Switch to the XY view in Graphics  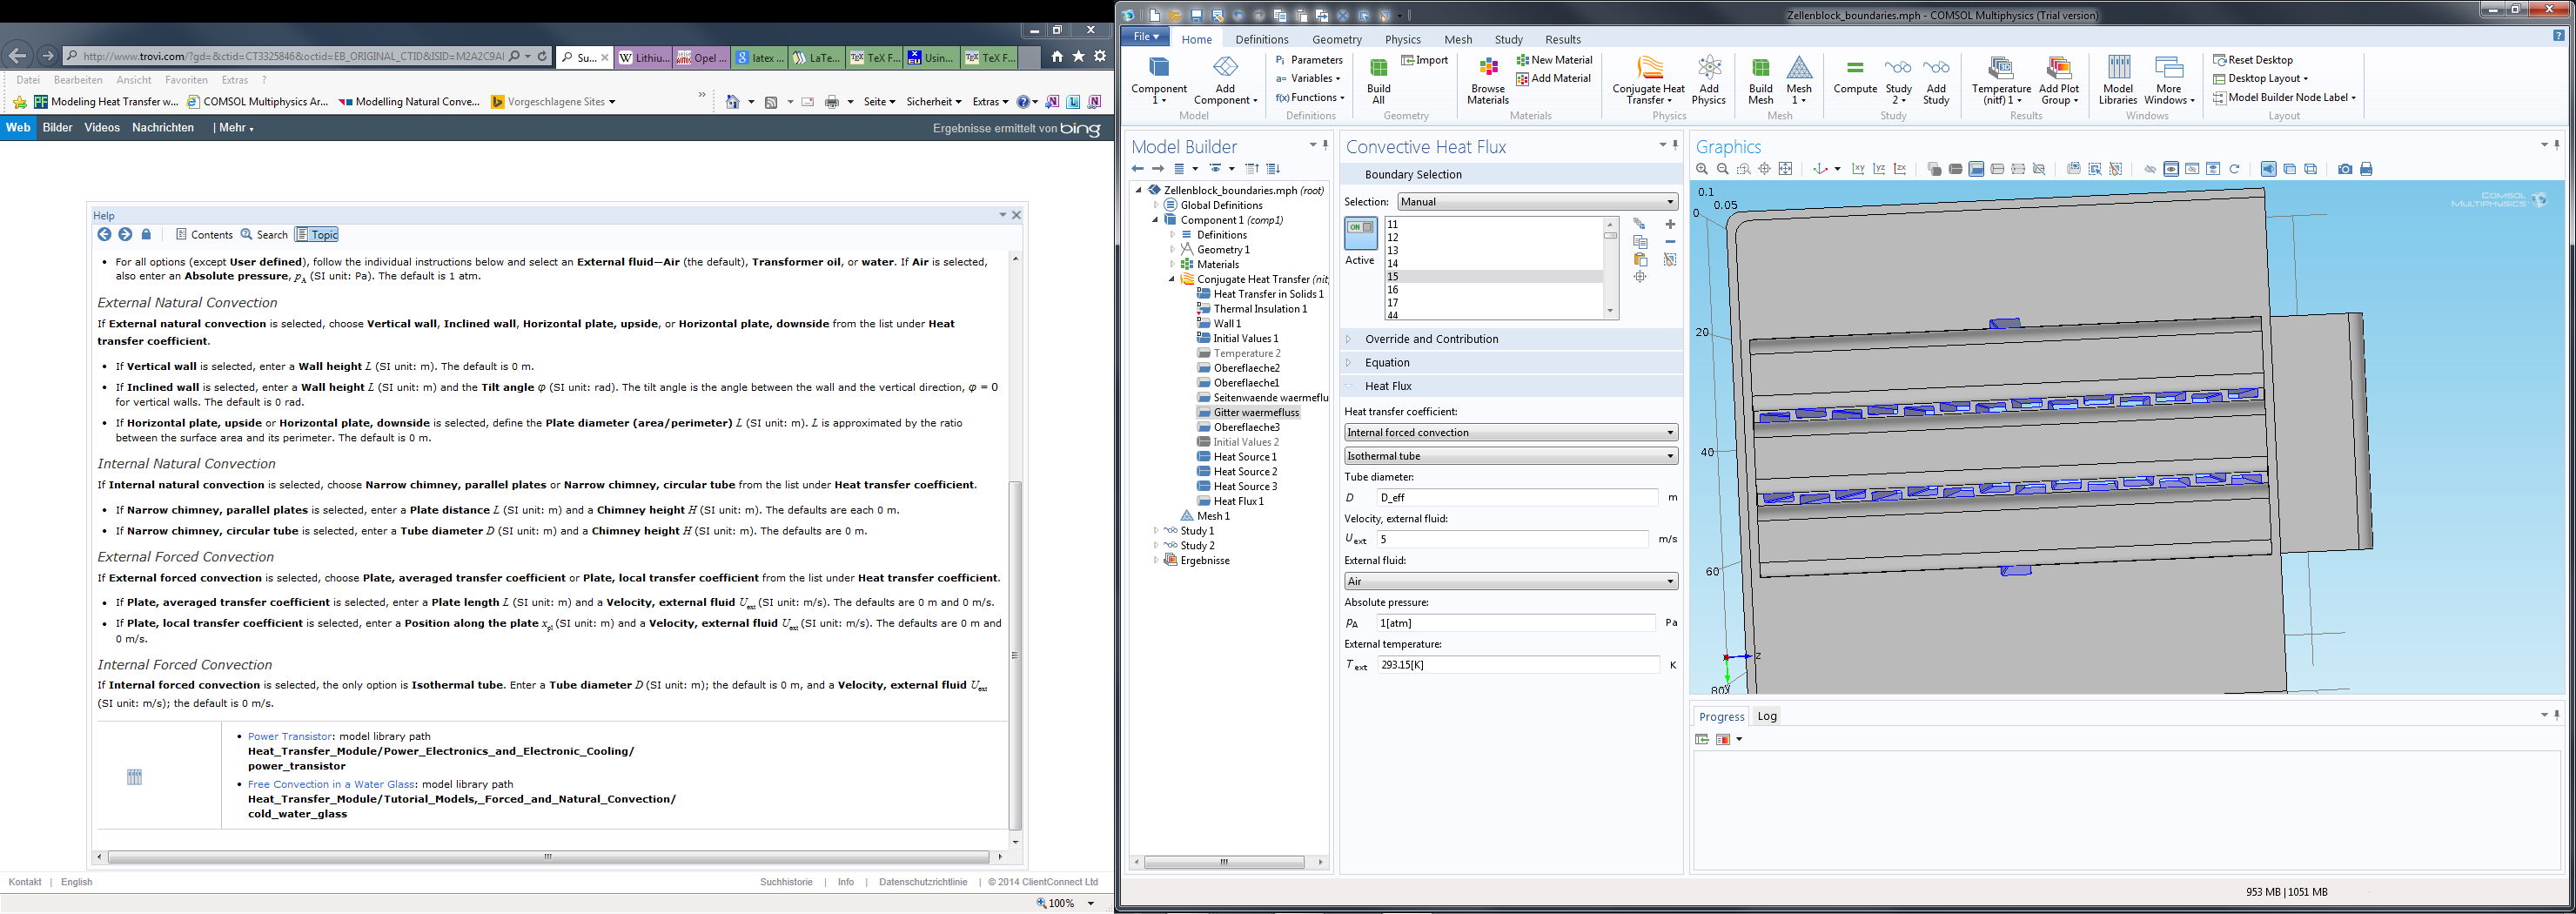coord(1858,169)
